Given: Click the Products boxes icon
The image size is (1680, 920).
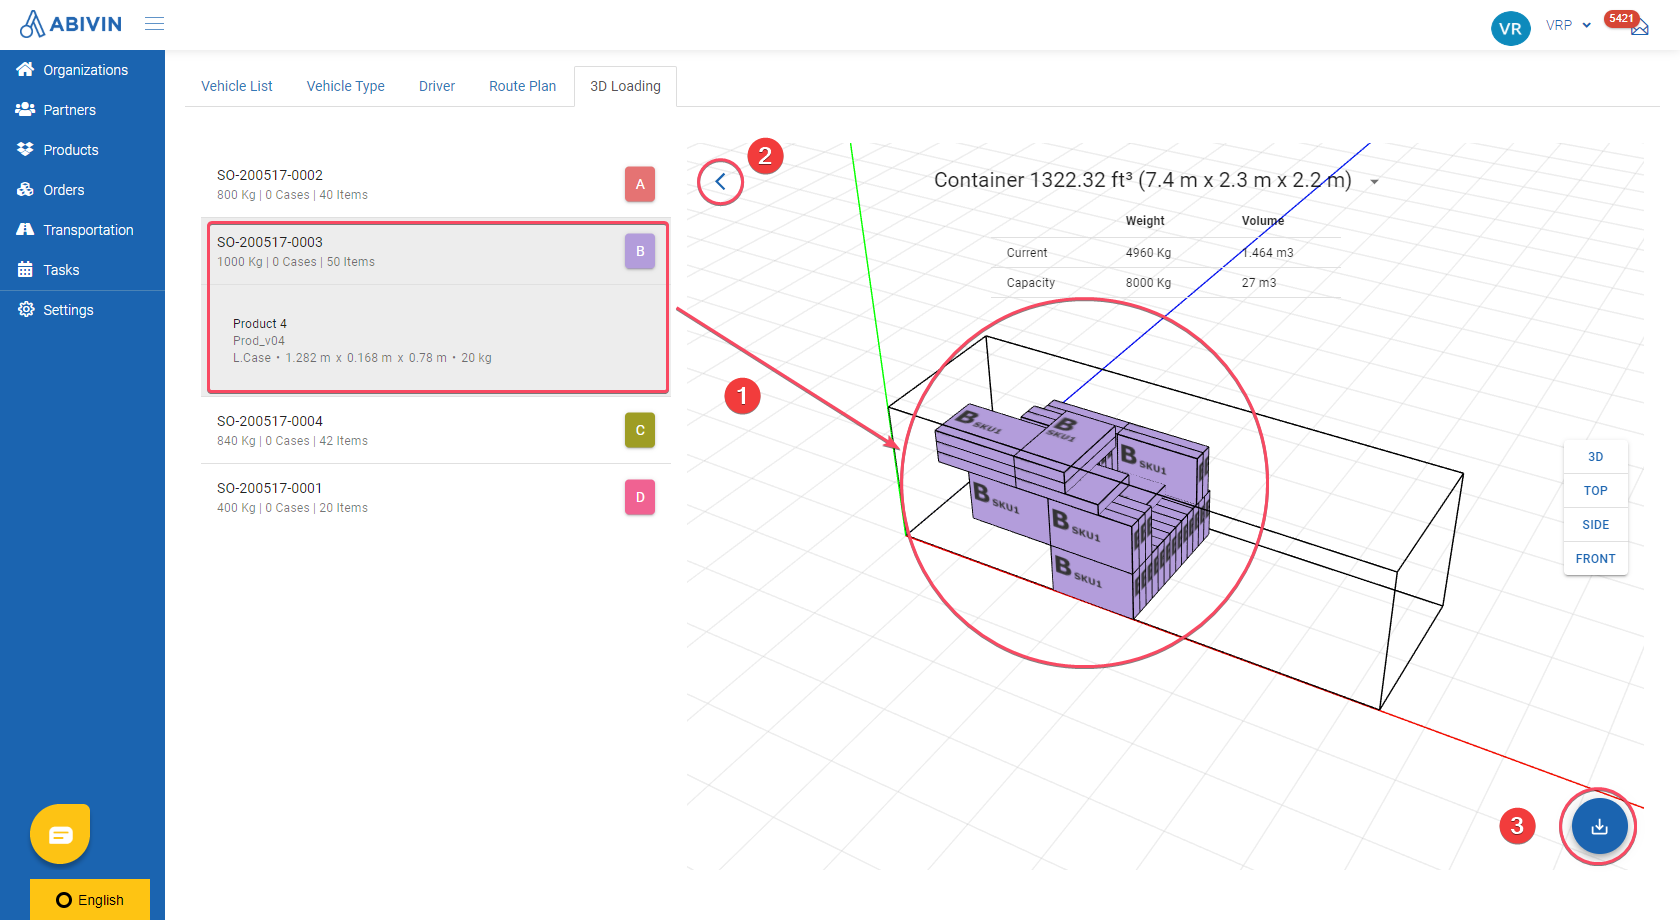Looking at the screenshot, I should (x=25, y=149).
